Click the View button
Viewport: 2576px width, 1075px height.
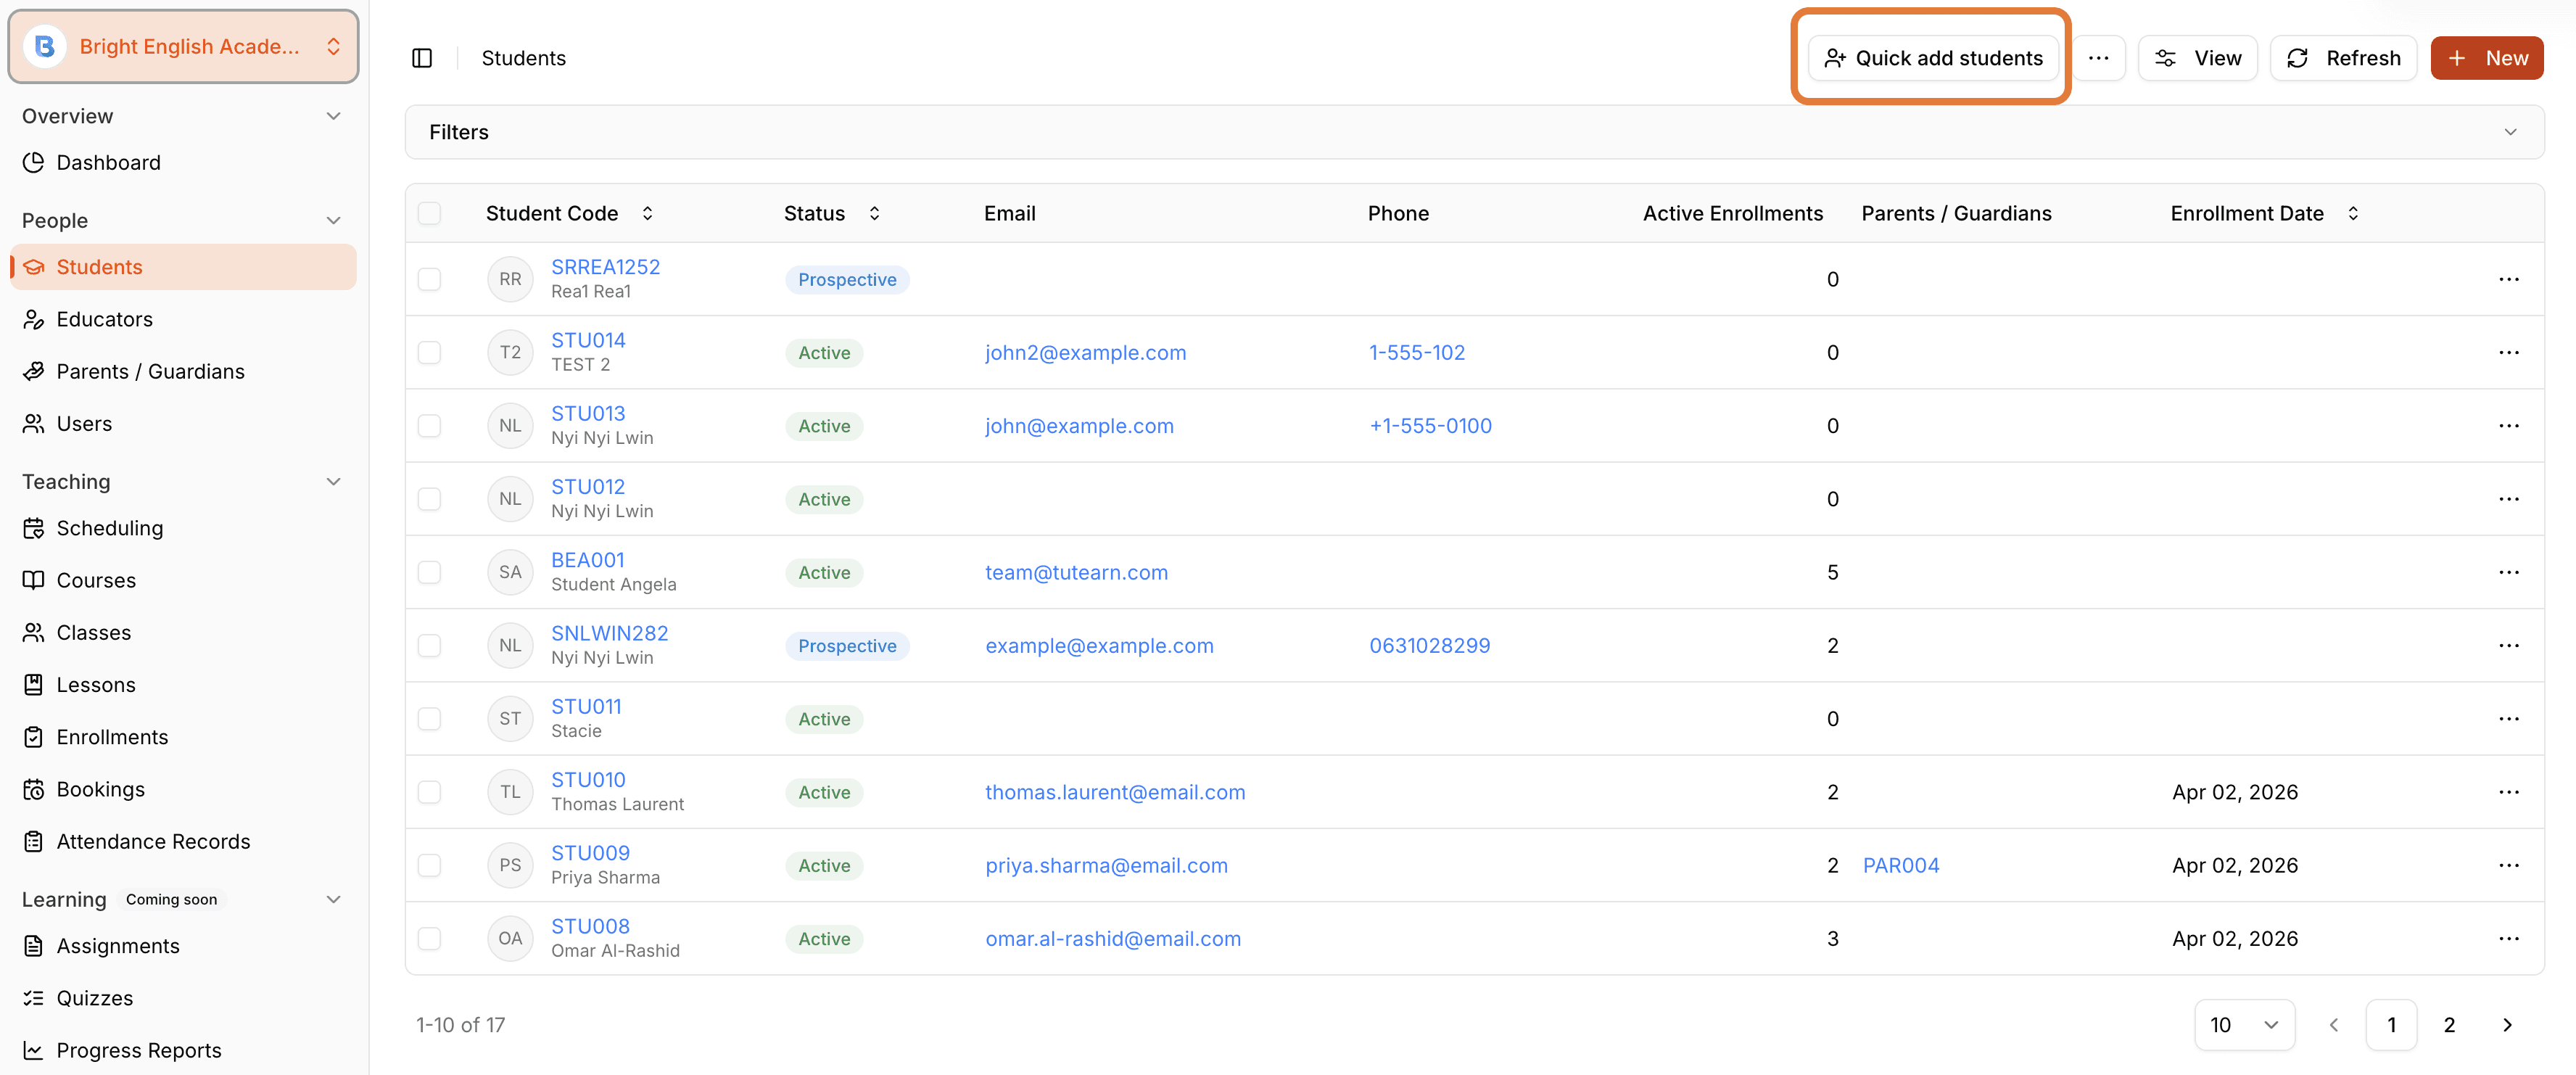pos(2197,58)
